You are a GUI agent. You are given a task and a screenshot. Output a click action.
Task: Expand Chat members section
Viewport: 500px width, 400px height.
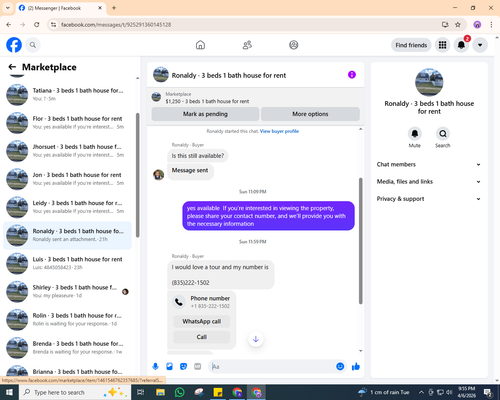pyautogui.click(x=429, y=164)
